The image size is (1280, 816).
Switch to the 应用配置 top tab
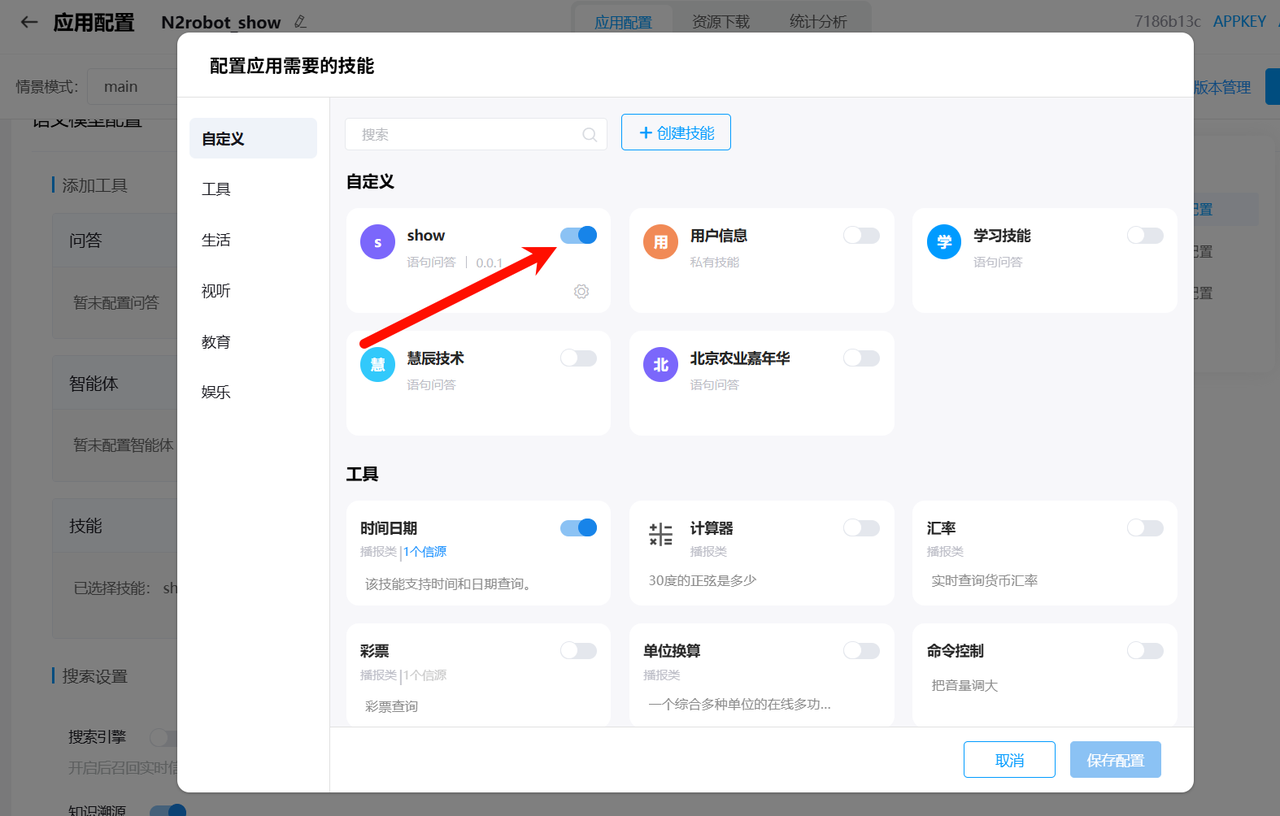tap(623, 22)
